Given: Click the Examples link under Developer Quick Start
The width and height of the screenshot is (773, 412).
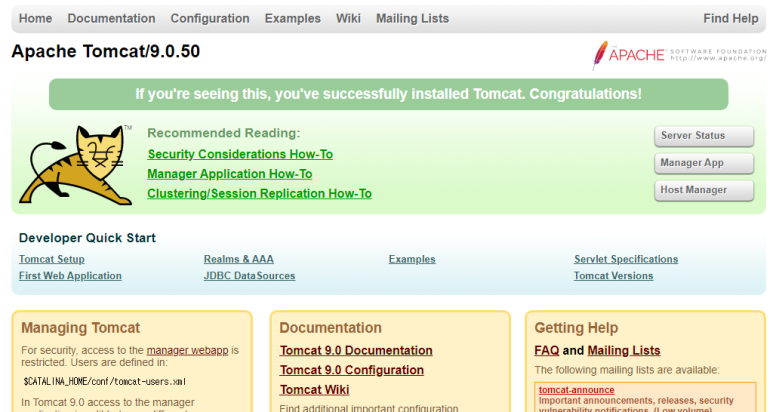Looking at the screenshot, I should pyautogui.click(x=412, y=259).
